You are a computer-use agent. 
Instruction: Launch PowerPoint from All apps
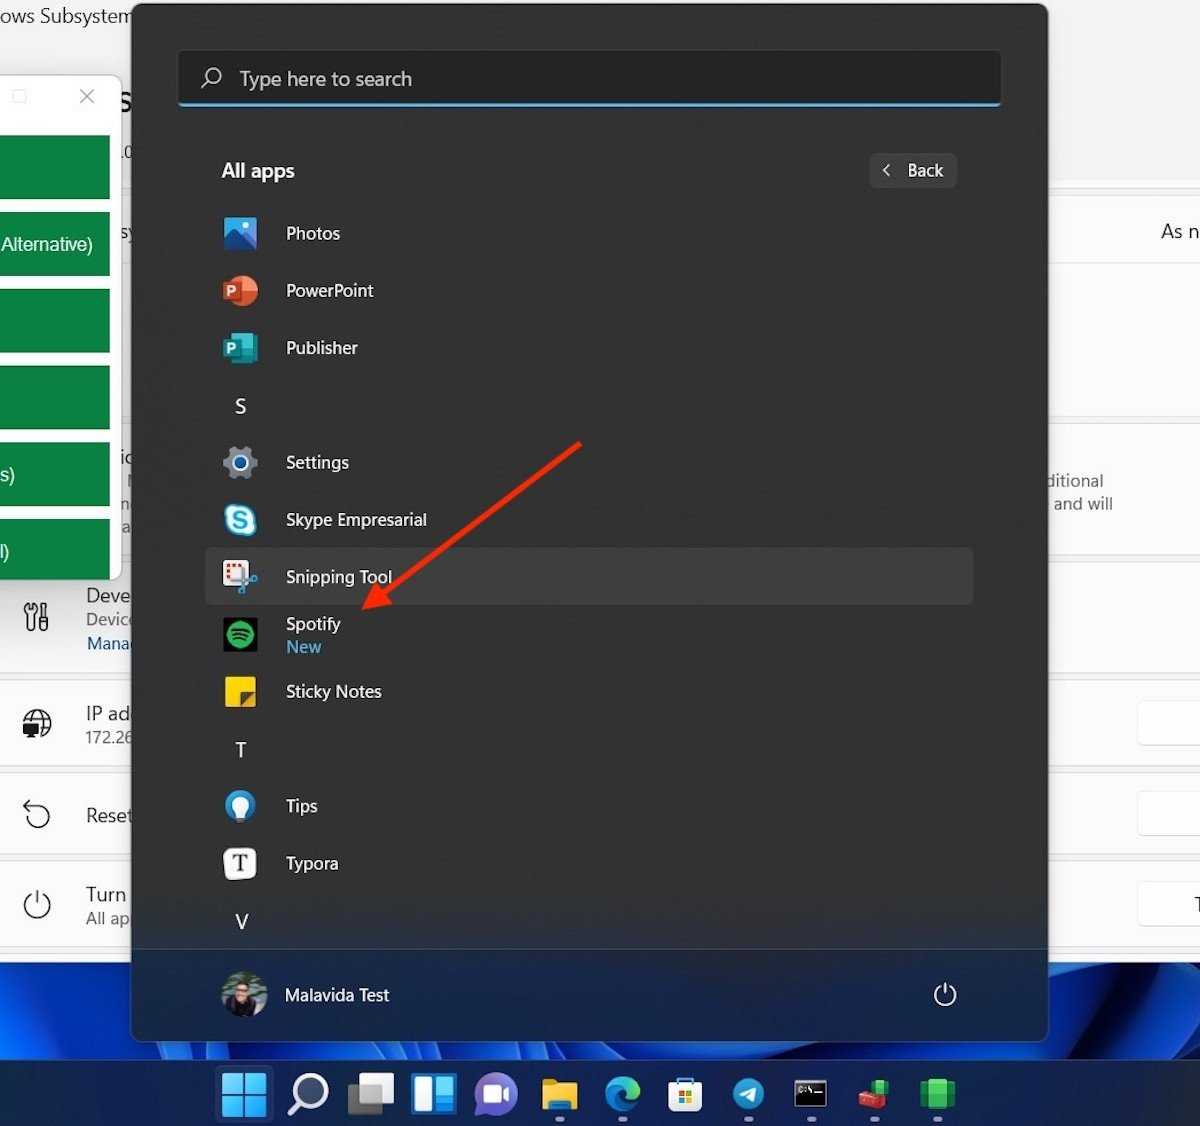(328, 291)
